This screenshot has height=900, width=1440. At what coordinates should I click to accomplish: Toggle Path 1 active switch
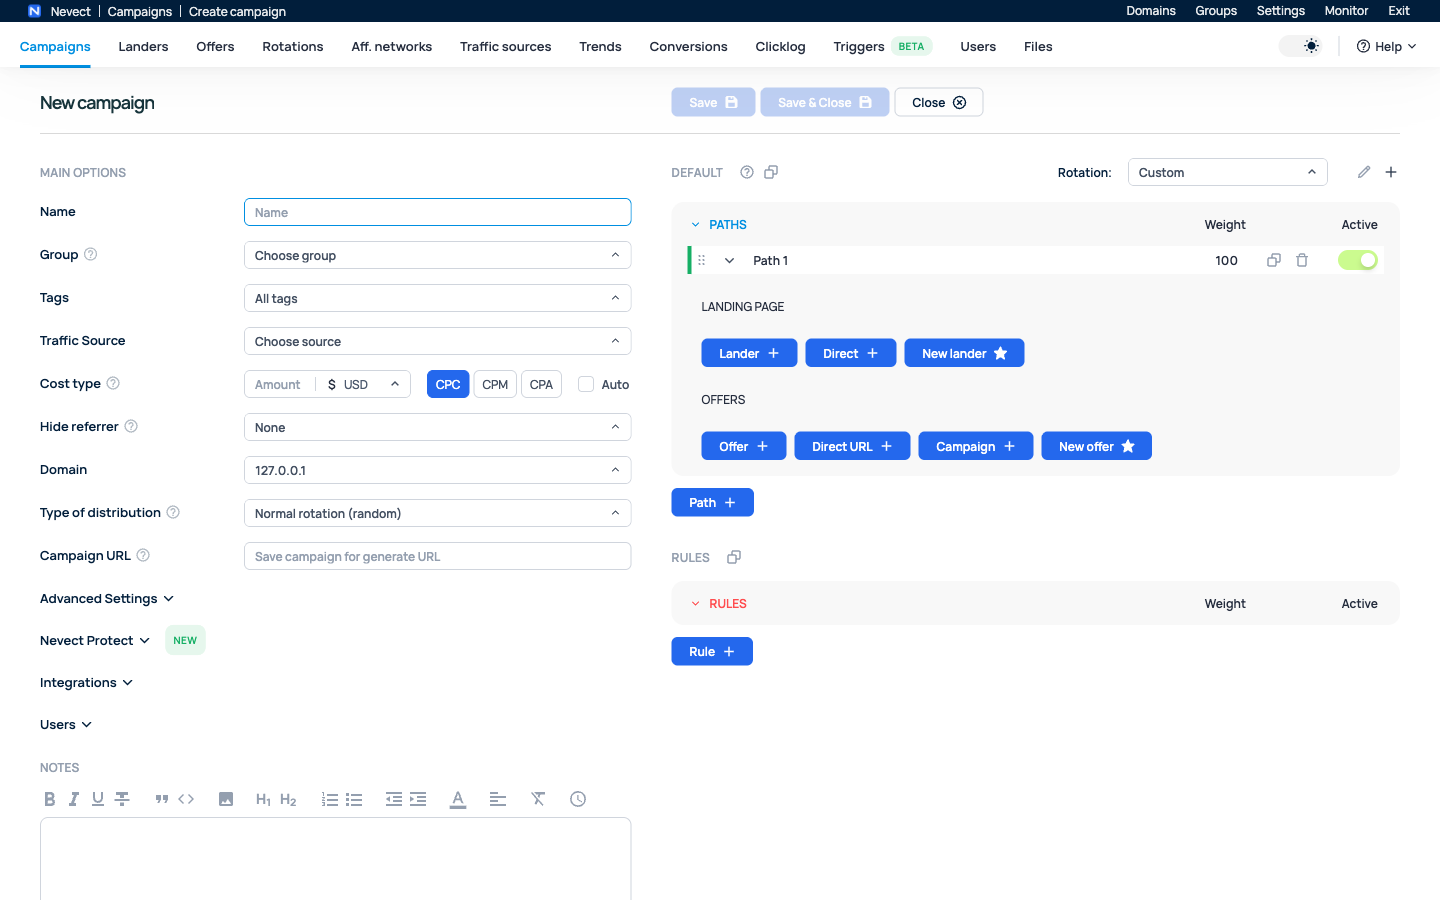[x=1358, y=260]
